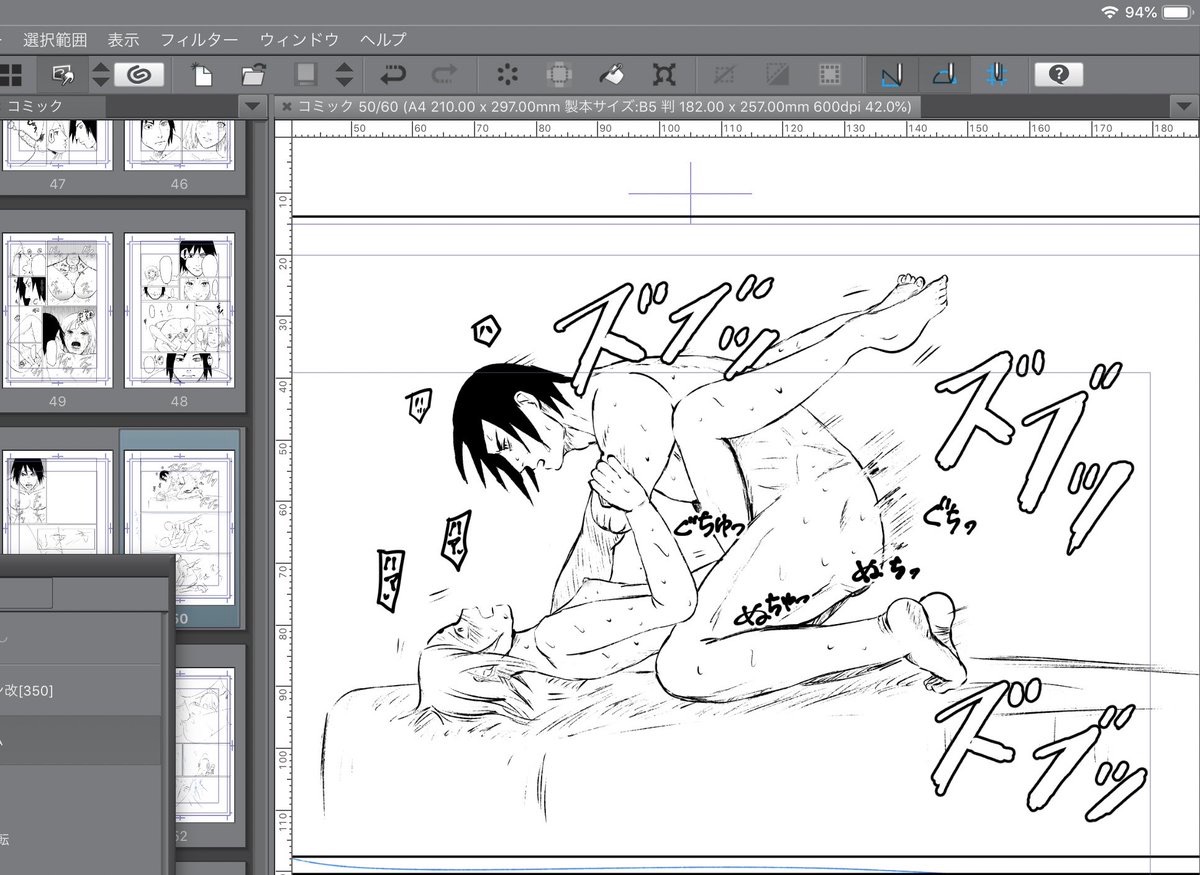Click the Clear (dotted circle) icon
The width and height of the screenshot is (1200, 875).
point(508,74)
